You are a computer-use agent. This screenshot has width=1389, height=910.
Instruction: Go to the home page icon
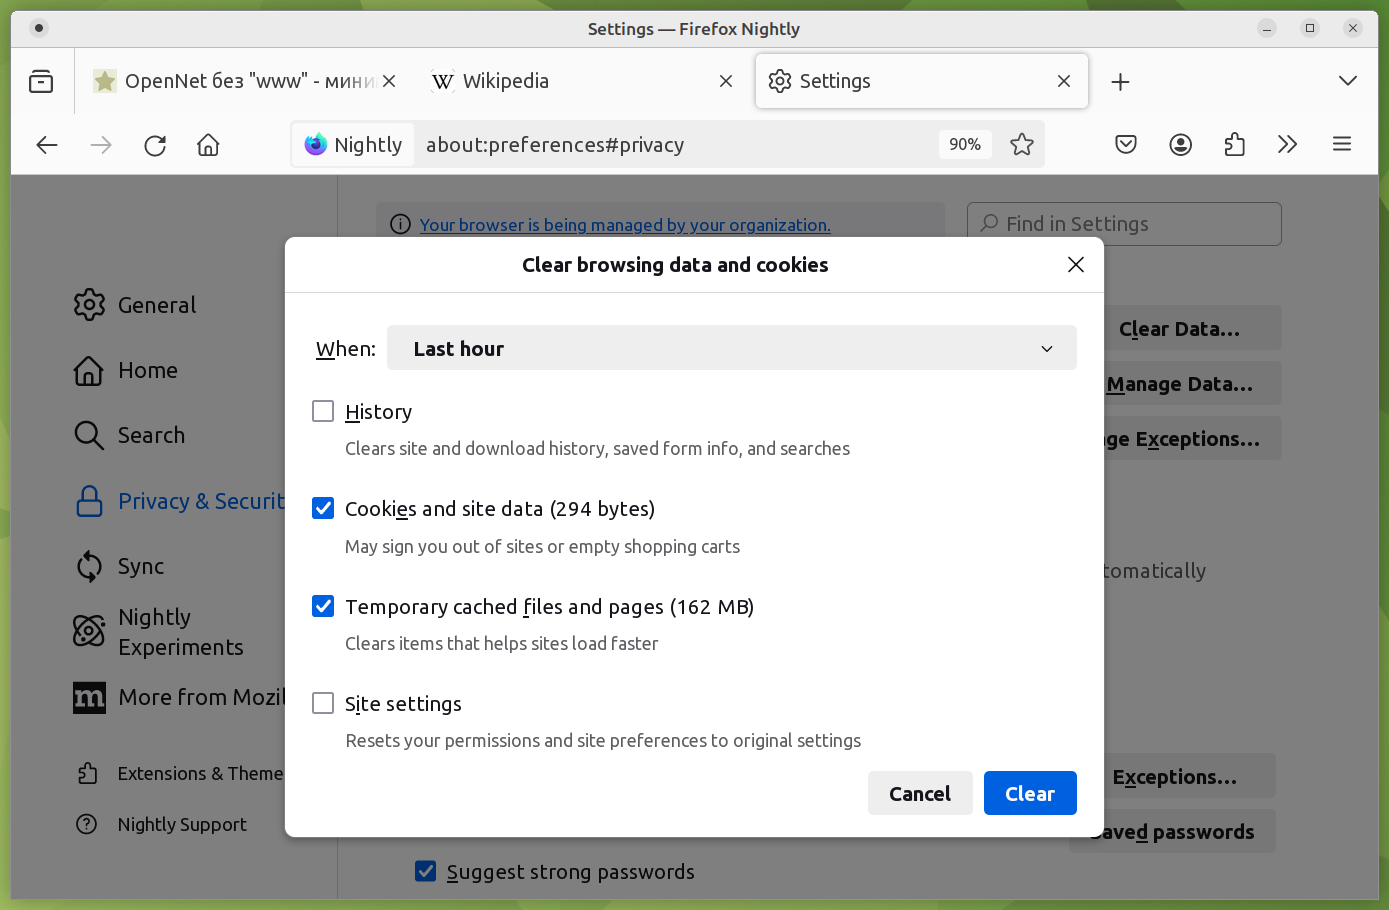click(208, 145)
